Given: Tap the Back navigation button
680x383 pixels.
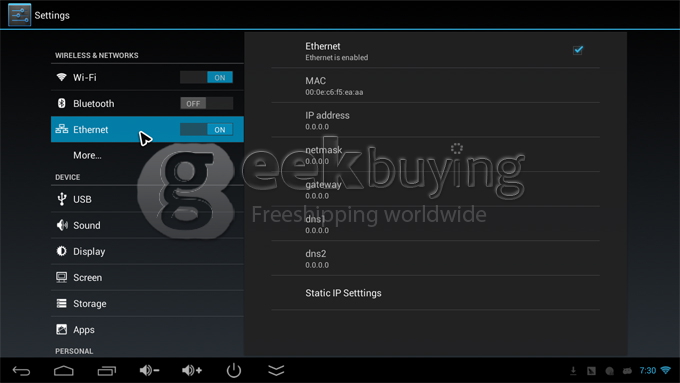Looking at the screenshot, I should (x=21, y=371).
